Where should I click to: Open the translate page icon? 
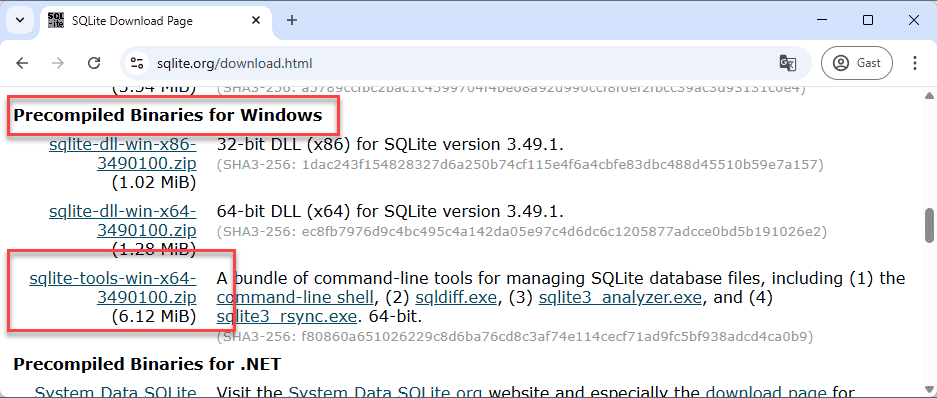pos(788,63)
